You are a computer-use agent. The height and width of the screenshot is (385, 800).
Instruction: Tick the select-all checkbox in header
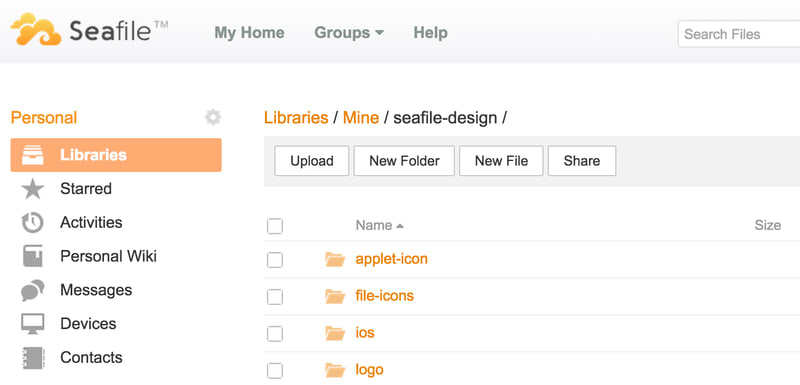[275, 226]
